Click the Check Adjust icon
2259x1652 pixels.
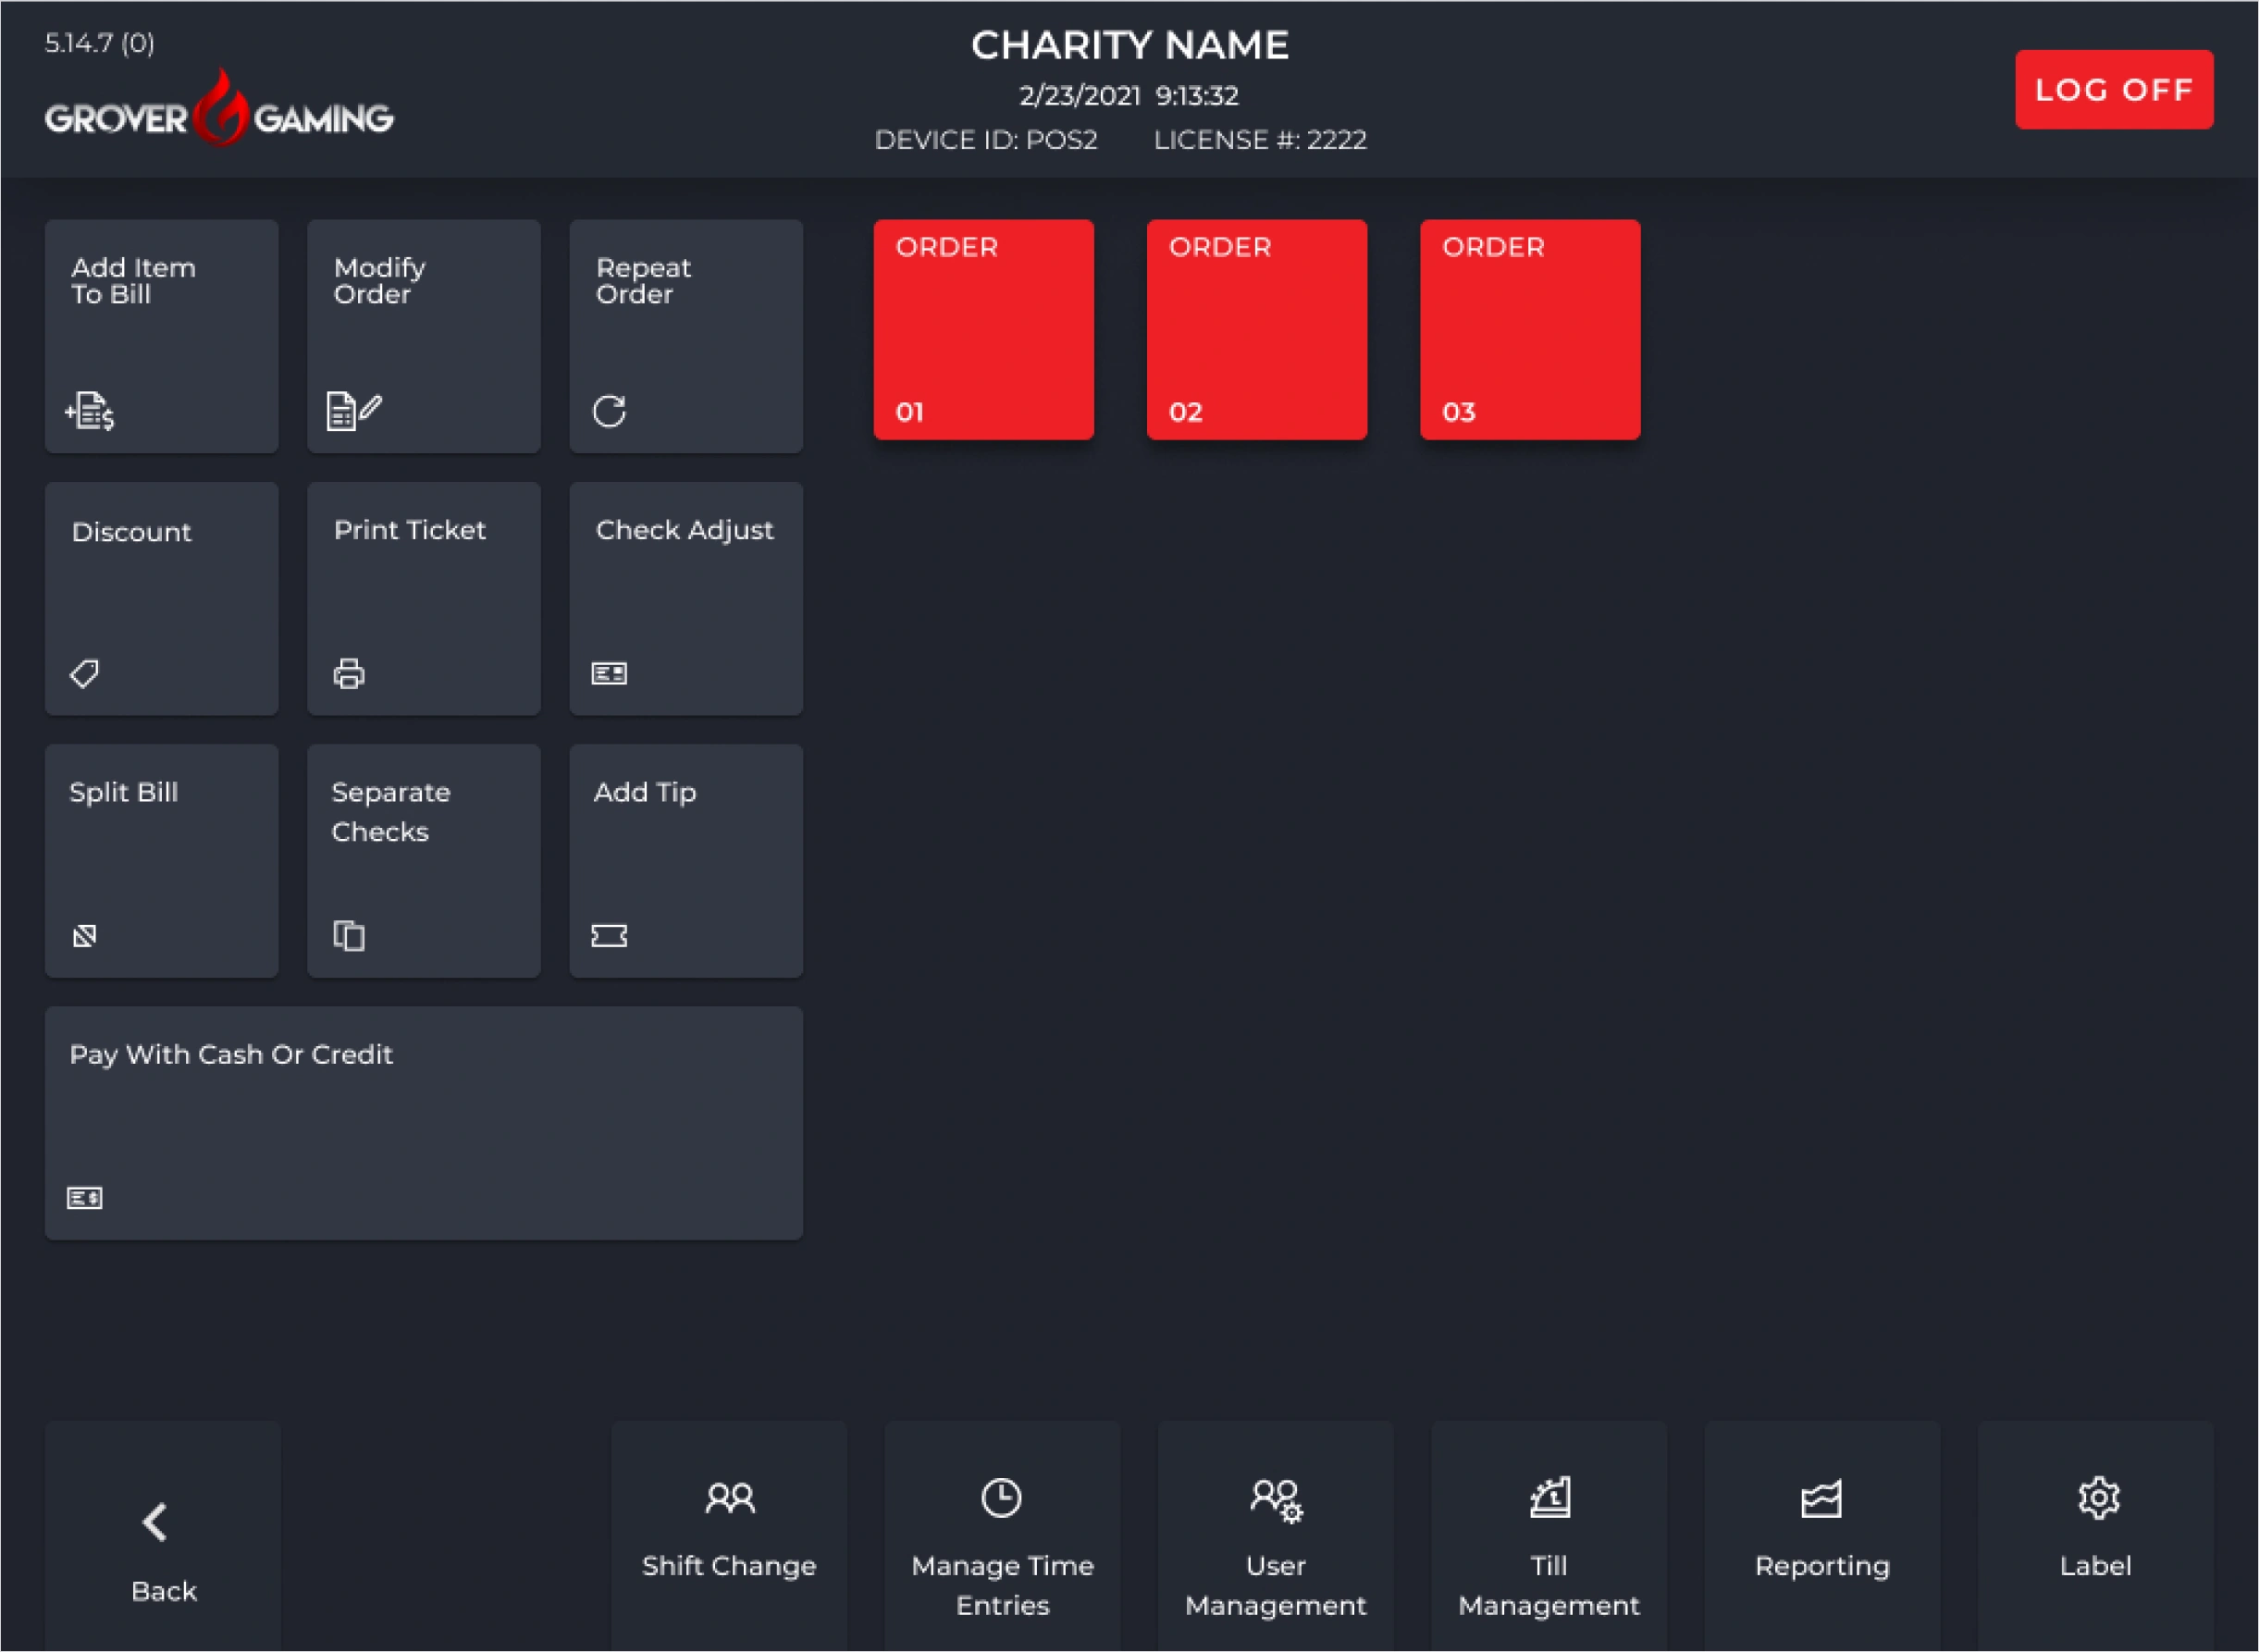[x=609, y=673]
